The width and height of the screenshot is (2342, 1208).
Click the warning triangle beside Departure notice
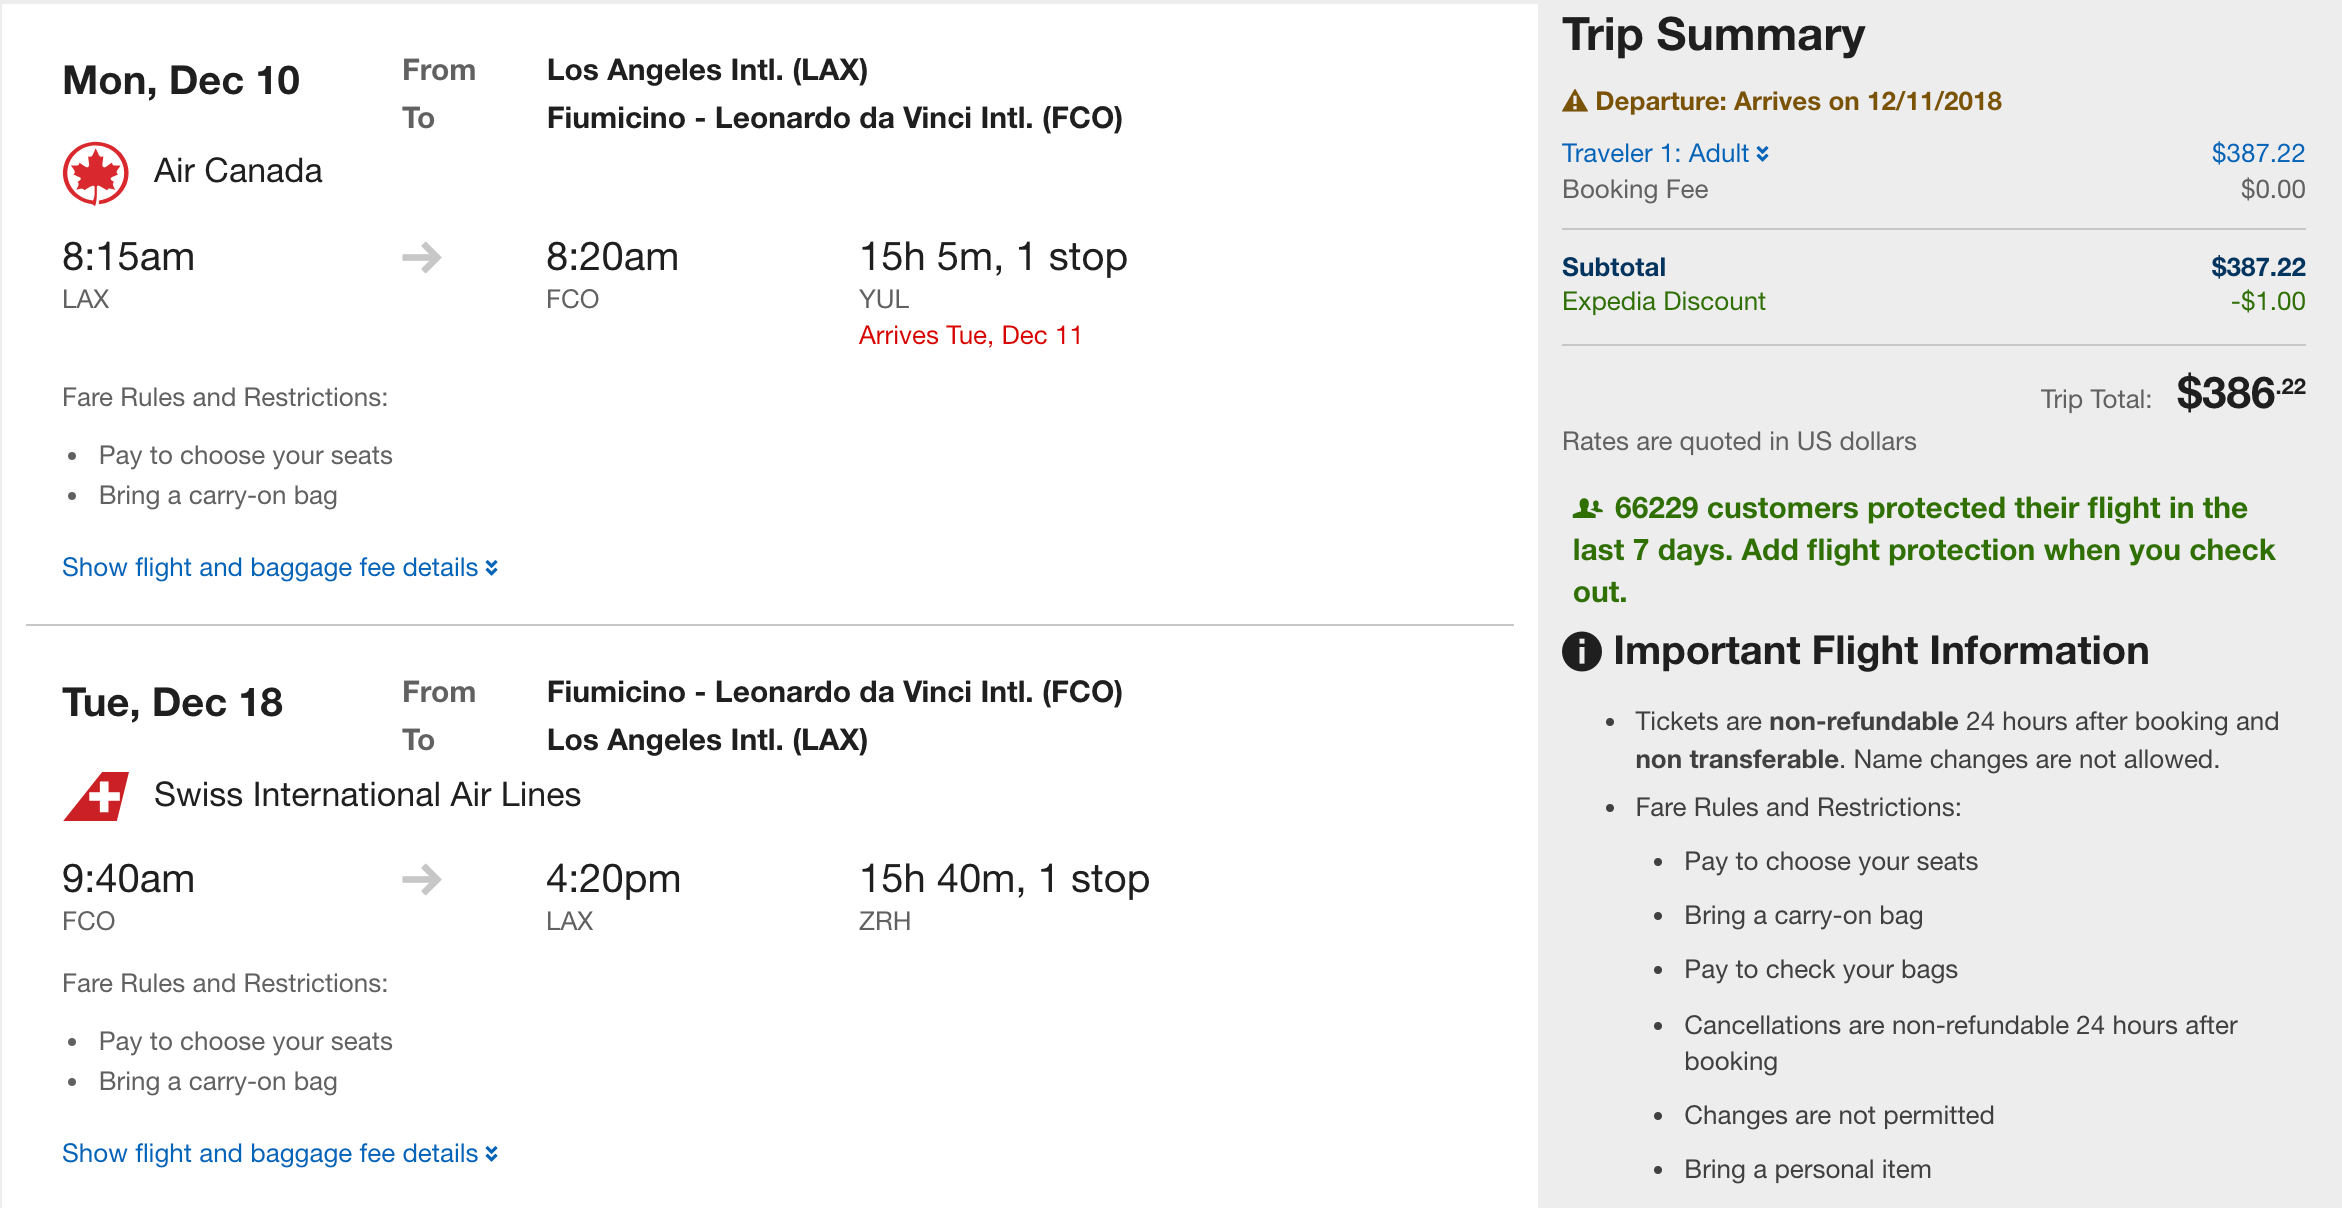pos(1575,101)
